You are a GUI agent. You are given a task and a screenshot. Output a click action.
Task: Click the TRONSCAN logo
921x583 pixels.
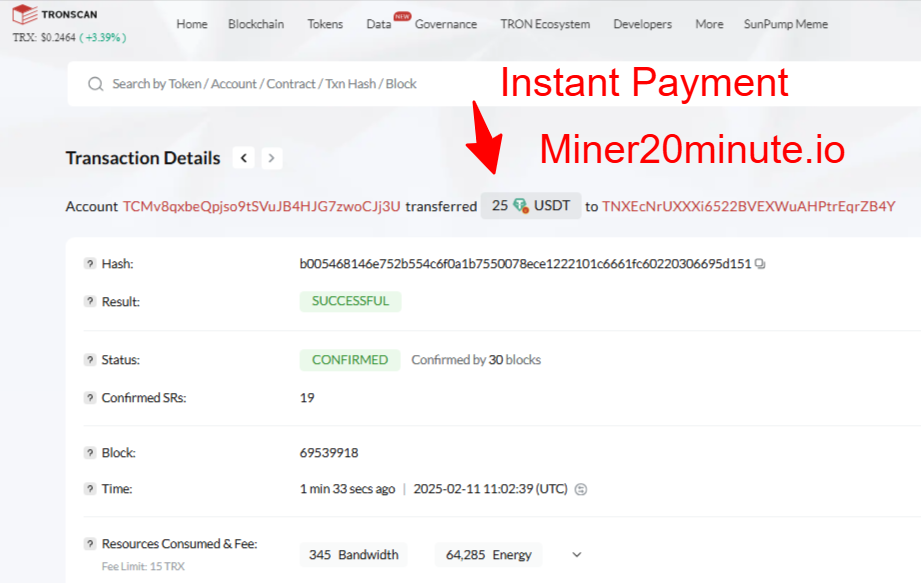point(55,14)
